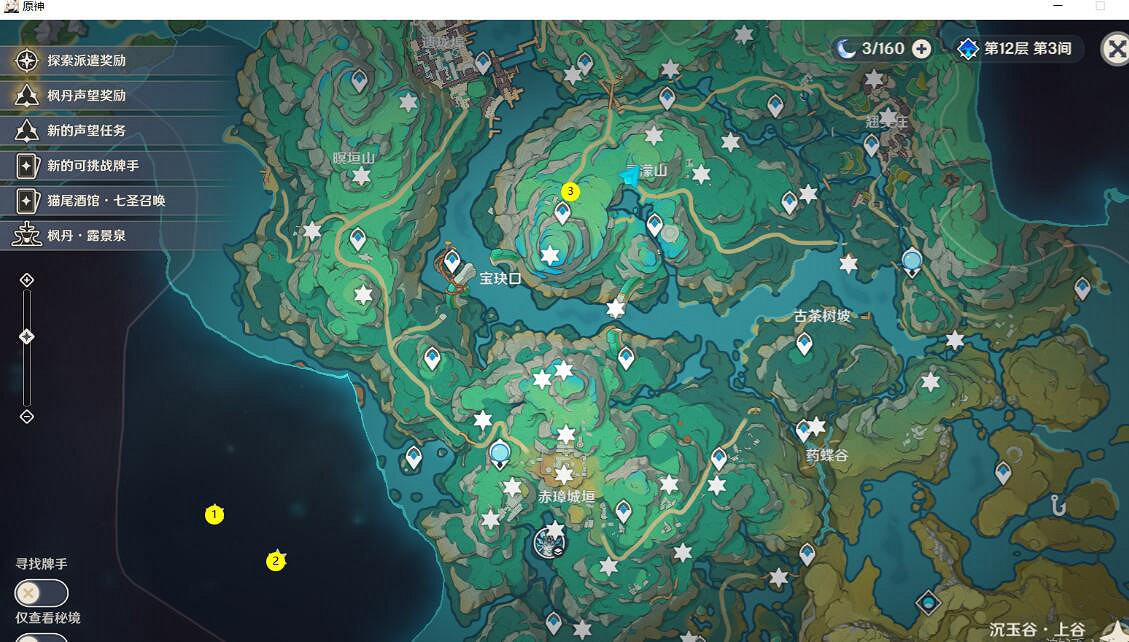Image resolution: width=1129 pixels, height=642 pixels.
Task: Click the map zoom slider handle
Action: tap(27, 337)
